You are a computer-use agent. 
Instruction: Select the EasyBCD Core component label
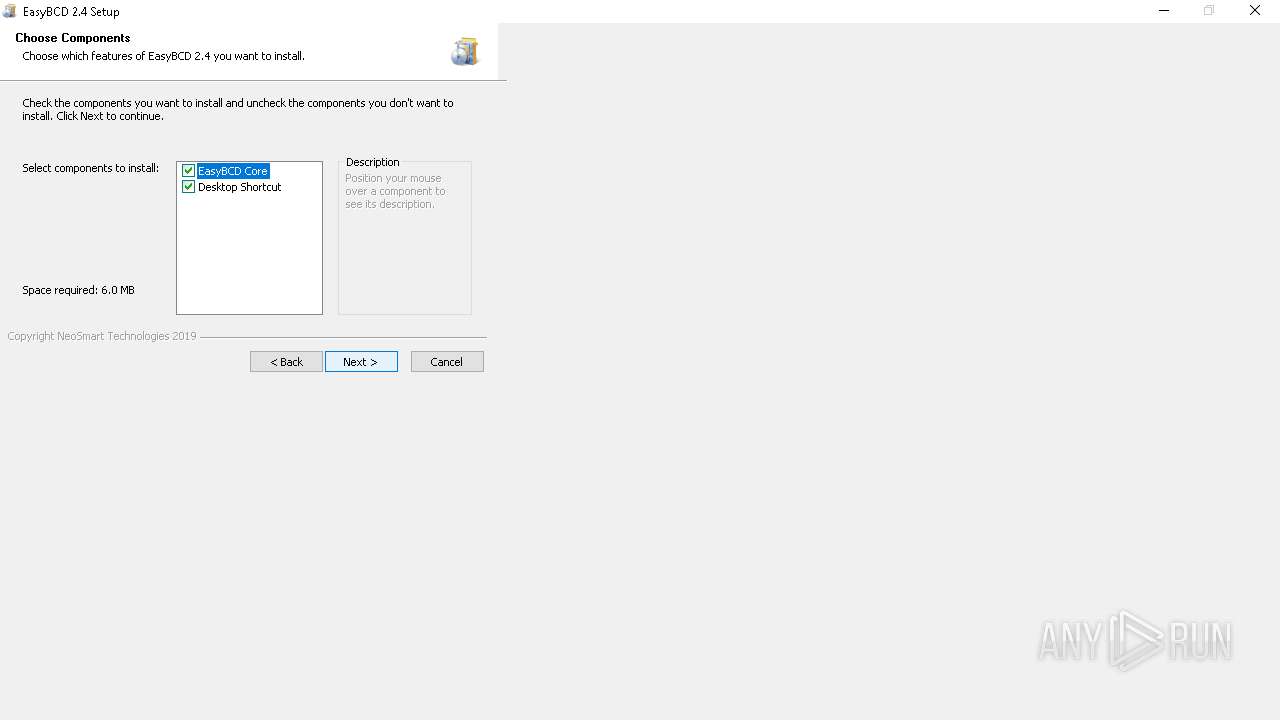point(233,171)
